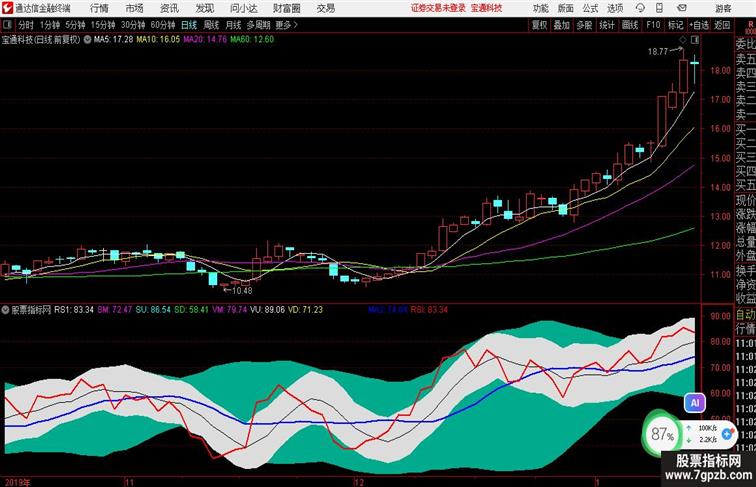Open the 财富圈 menu
This screenshot has height=487, width=756.
(x=286, y=8)
